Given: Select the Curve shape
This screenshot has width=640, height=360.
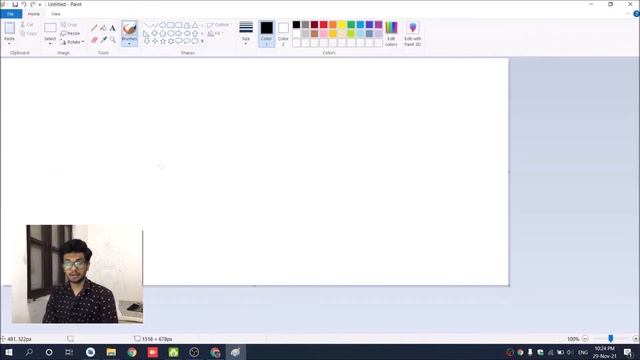Looking at the screenshot, I should point(154,25).
